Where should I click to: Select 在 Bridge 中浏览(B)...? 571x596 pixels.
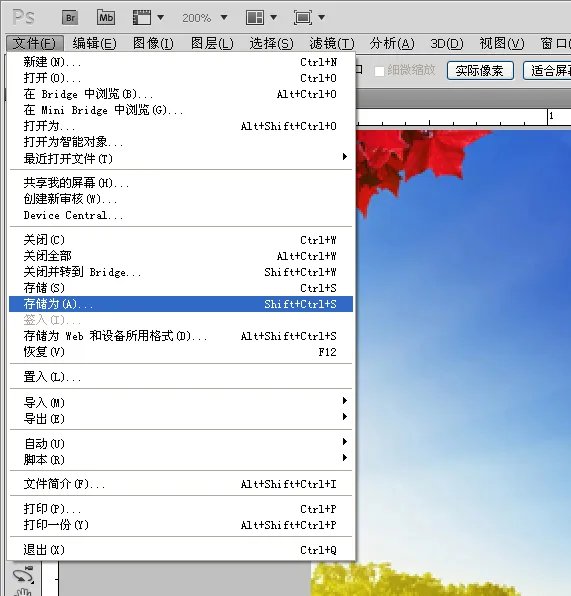(x=181, y=94)
